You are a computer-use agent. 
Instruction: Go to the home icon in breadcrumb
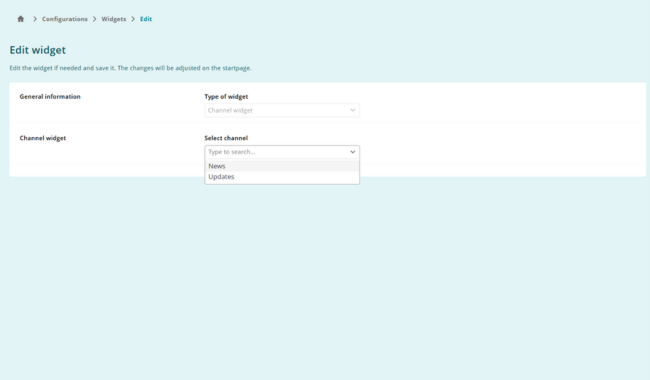(21, 19)
